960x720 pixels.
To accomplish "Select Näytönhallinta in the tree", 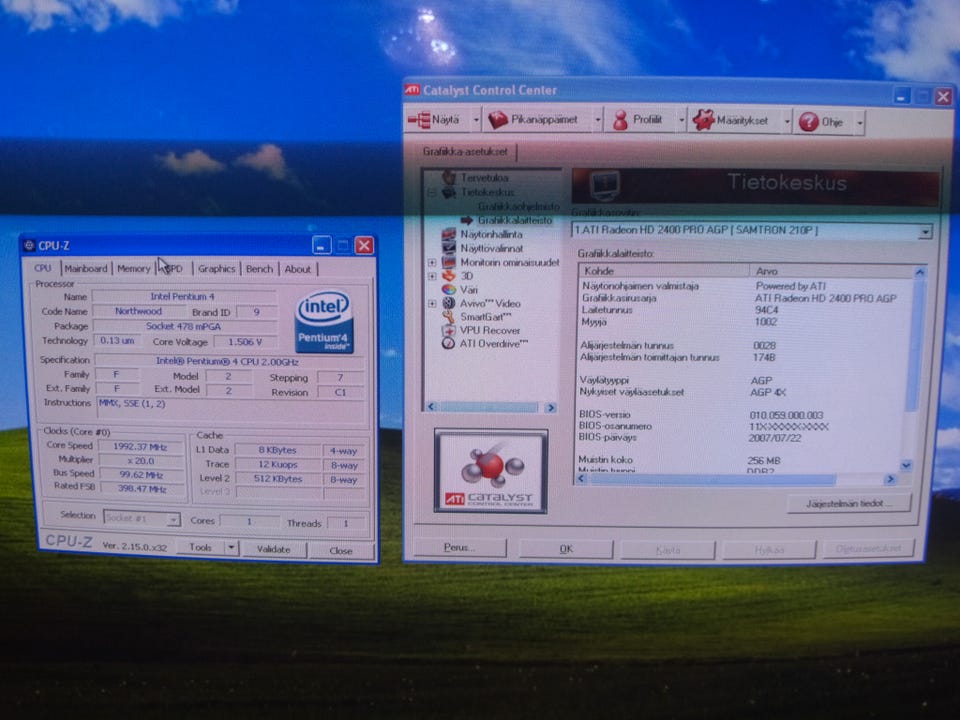I will pos(491,234).
